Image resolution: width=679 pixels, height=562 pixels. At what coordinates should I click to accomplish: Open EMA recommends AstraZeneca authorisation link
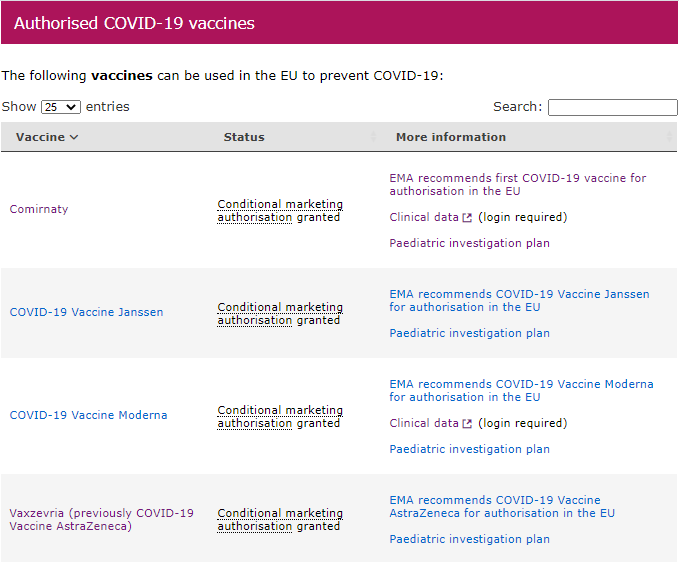click(x=502, y=507)
